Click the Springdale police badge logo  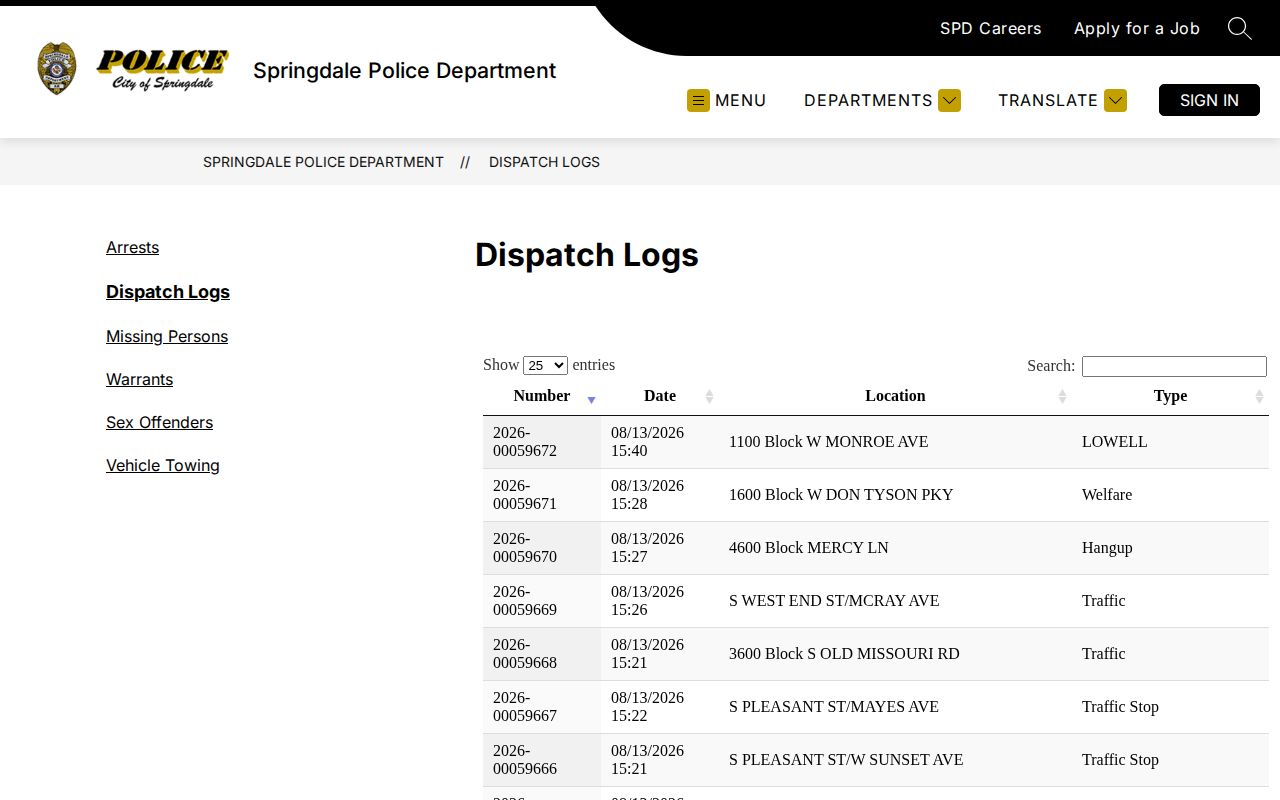57,69
